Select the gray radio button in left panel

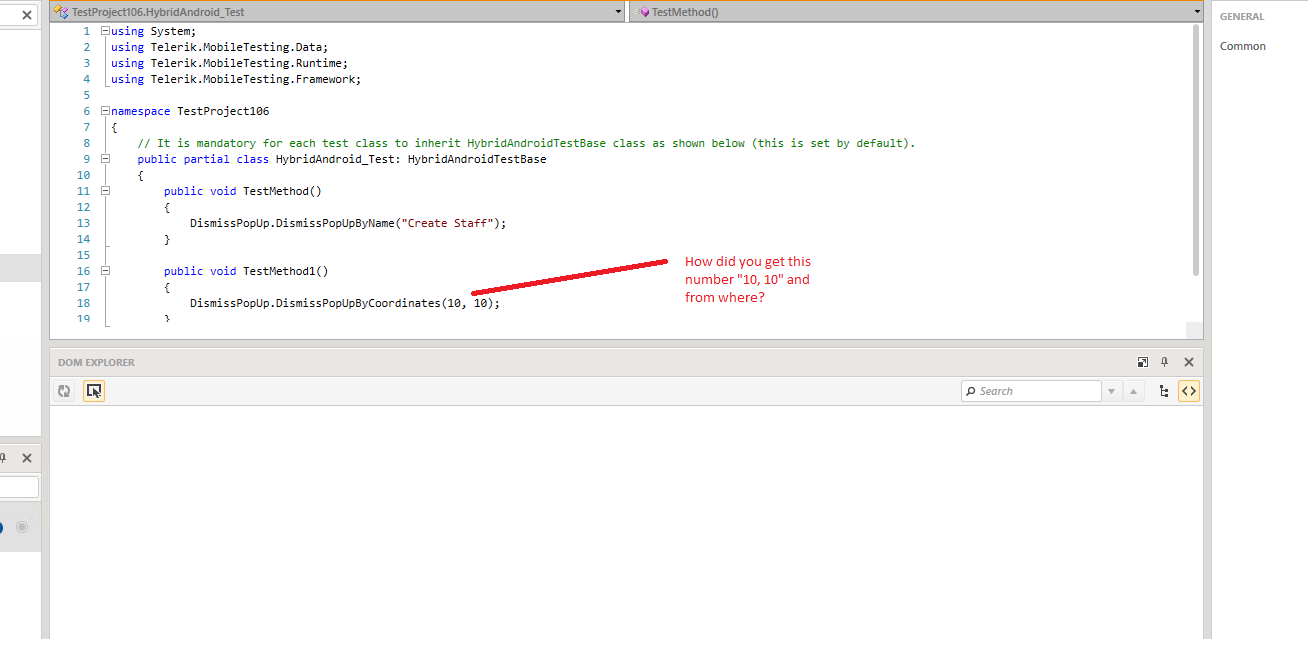tap(22, 527)
